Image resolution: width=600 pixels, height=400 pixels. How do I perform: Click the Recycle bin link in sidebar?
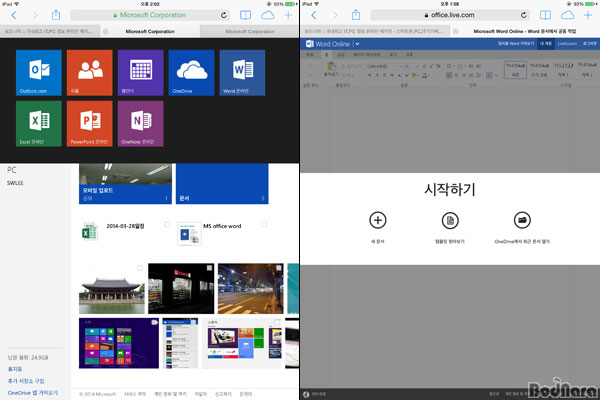pos(15,369)
